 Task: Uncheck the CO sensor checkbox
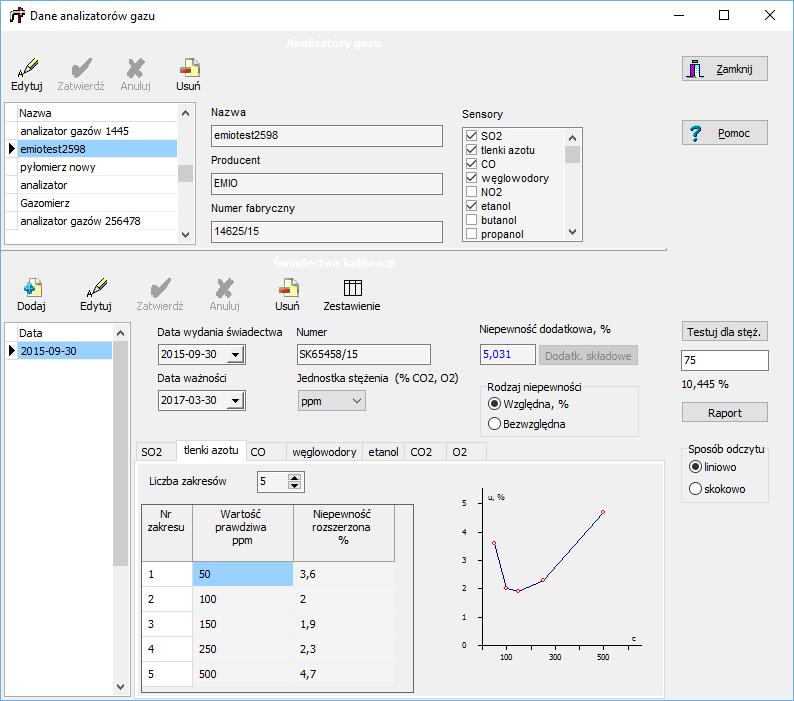tap(471, 164)
